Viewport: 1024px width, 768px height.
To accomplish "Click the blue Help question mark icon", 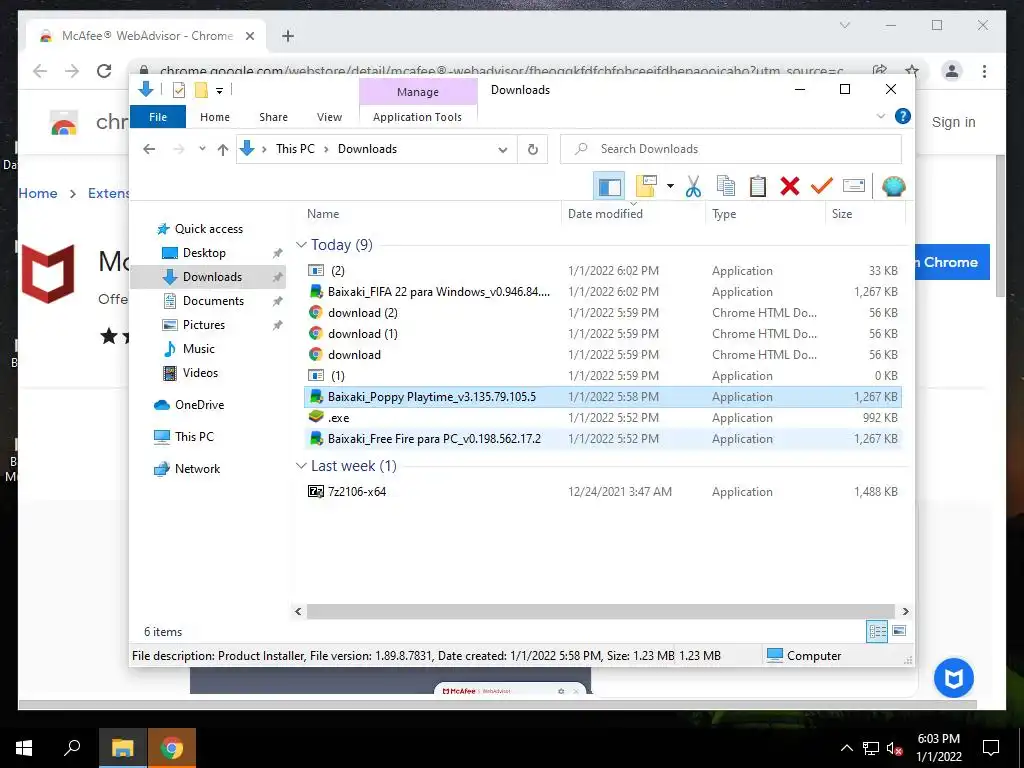I will pos(903,116).
